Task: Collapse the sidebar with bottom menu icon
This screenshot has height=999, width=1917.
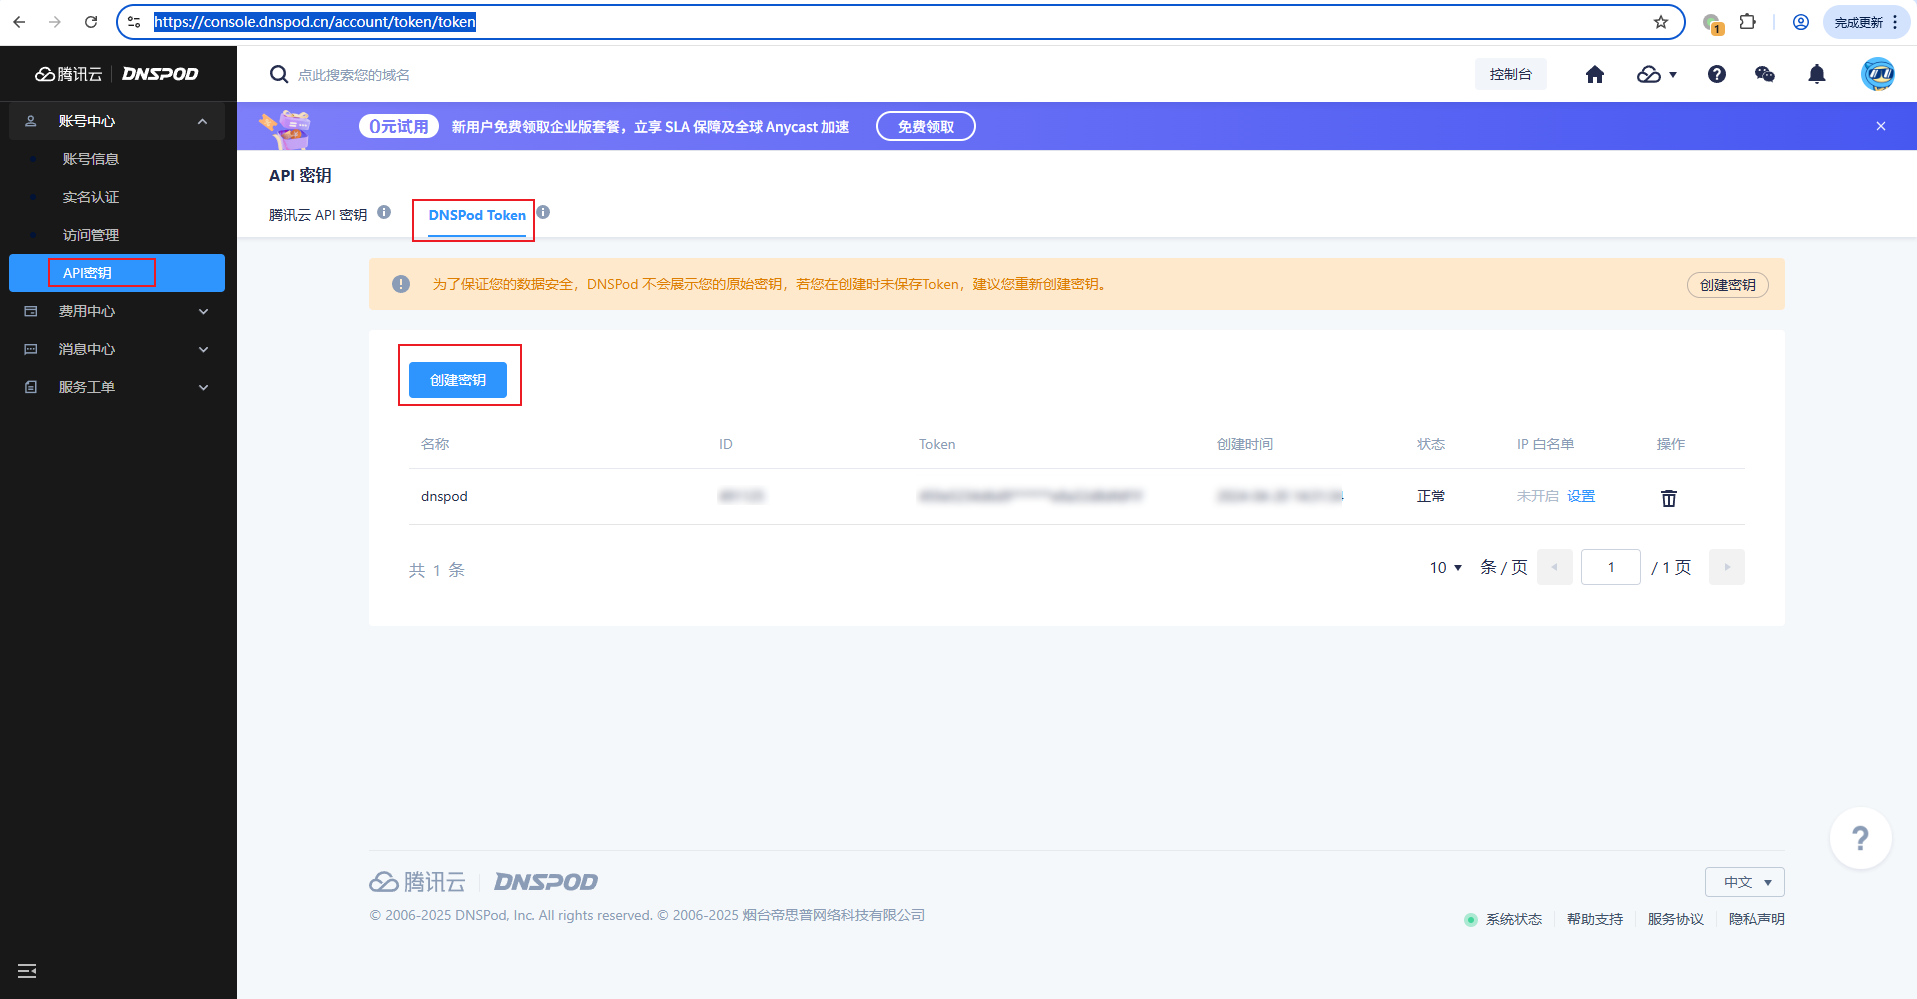Action: point(27,971)
